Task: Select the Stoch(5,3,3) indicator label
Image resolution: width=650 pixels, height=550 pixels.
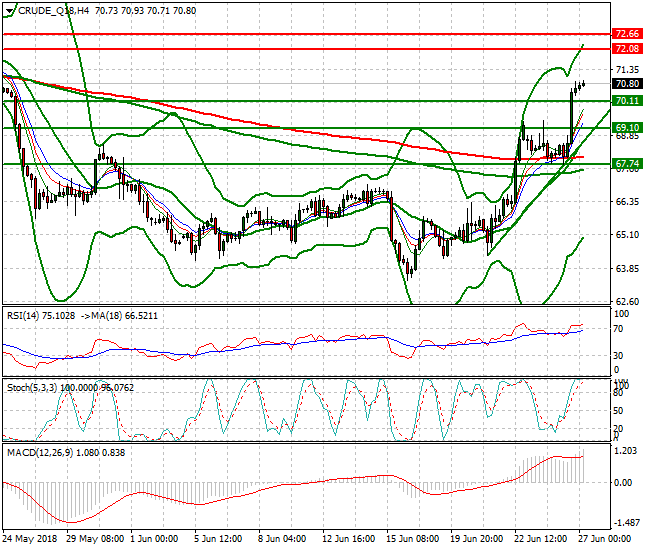Action: 32,388
